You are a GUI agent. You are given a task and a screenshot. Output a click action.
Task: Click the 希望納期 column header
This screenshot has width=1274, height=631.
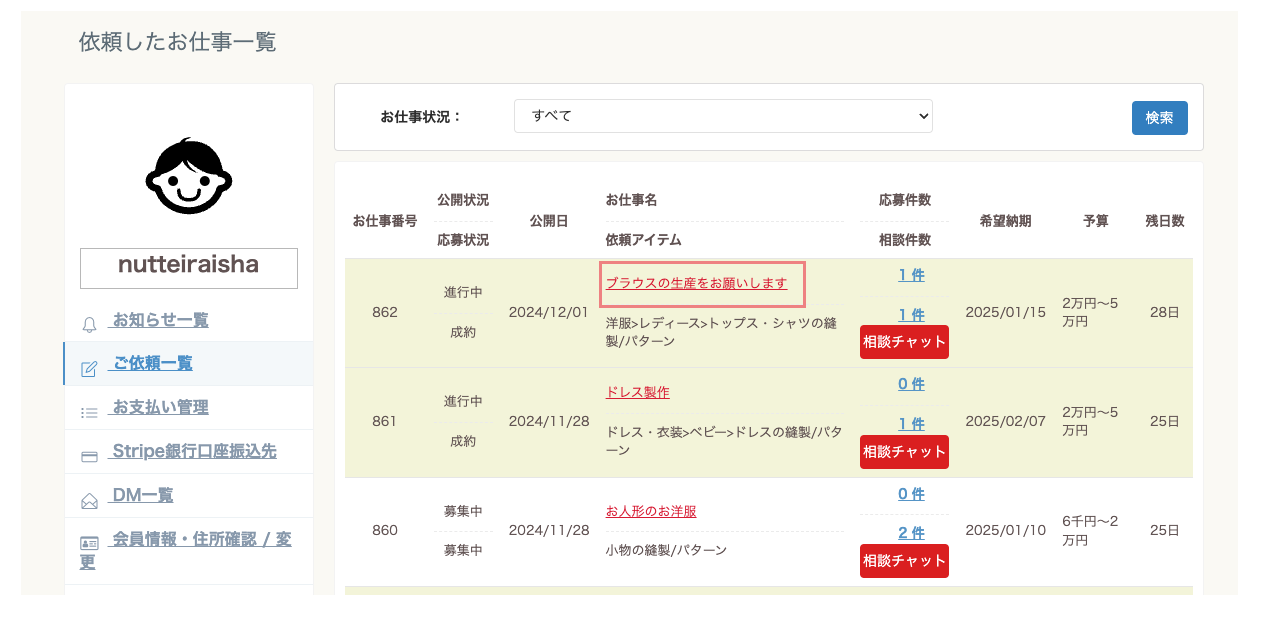point(1005,221)
